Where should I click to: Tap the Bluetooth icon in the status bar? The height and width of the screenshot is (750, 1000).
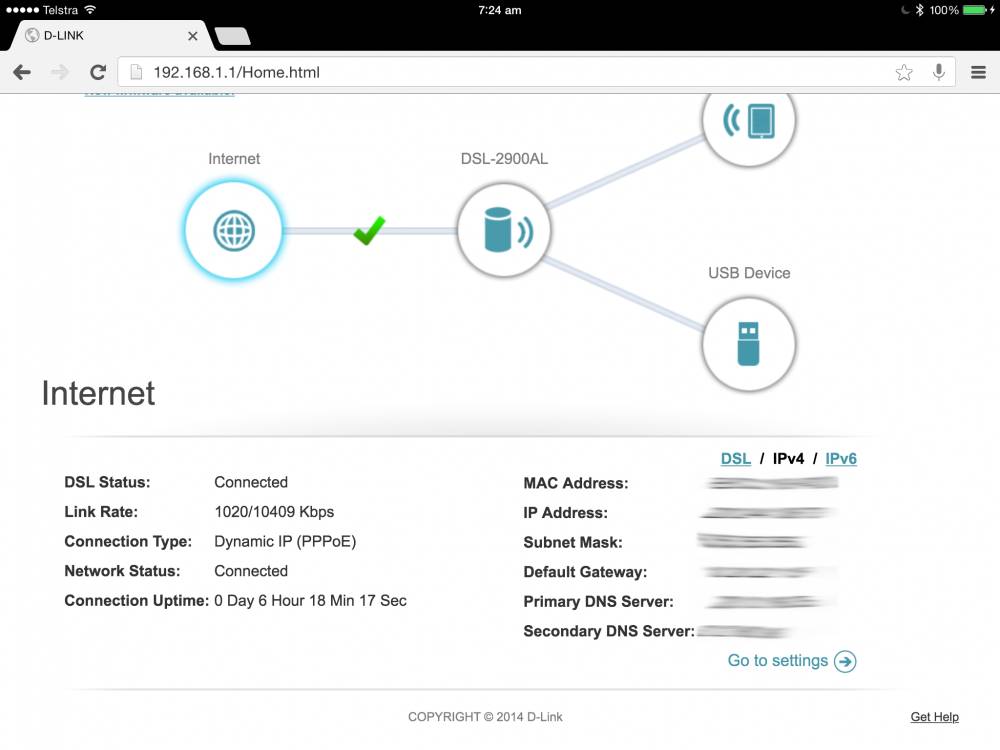[x=919, y=10]
